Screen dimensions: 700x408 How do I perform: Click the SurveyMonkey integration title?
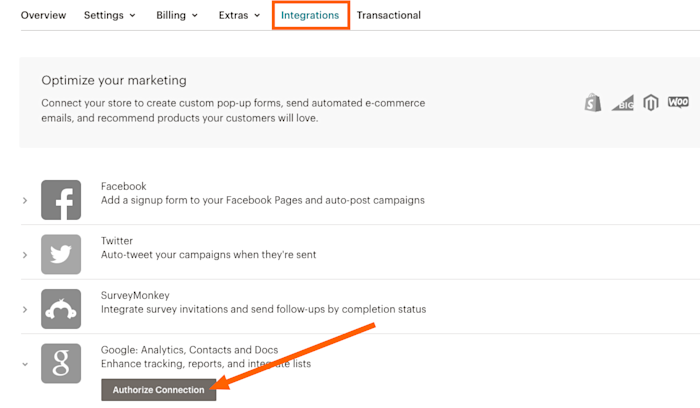[x=135, y=295]
